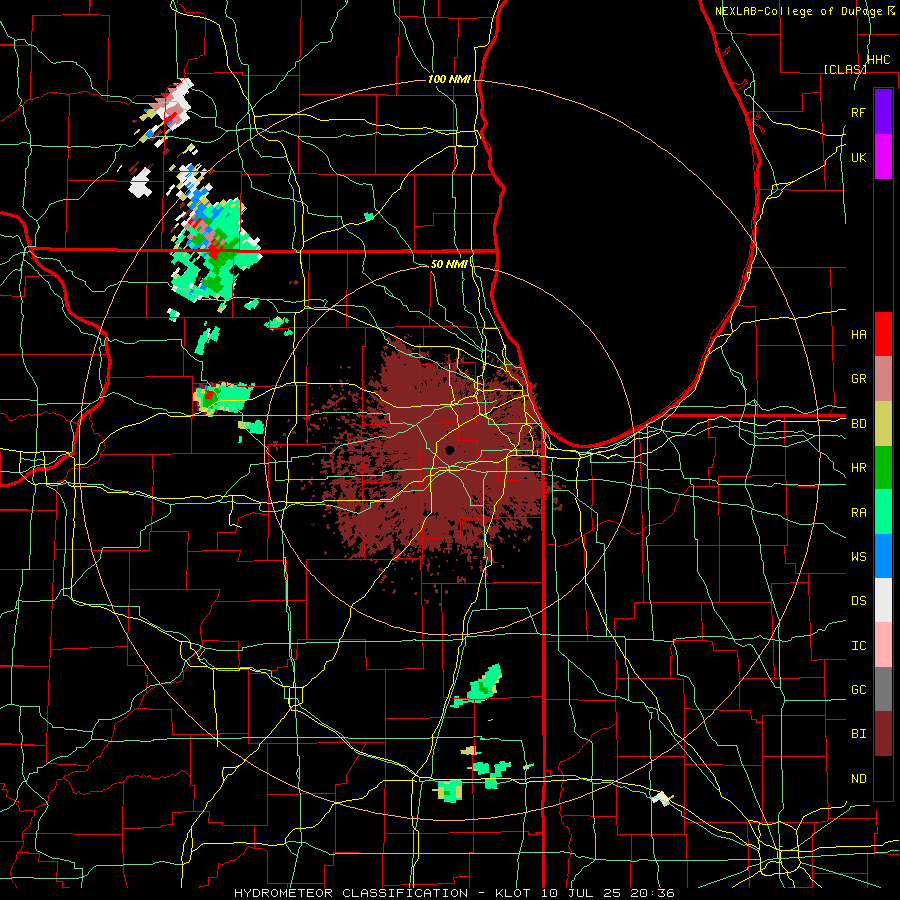
Task: Select the blue WS wet snow swatch
Action: pyautogui.click(x=883, y=556)
